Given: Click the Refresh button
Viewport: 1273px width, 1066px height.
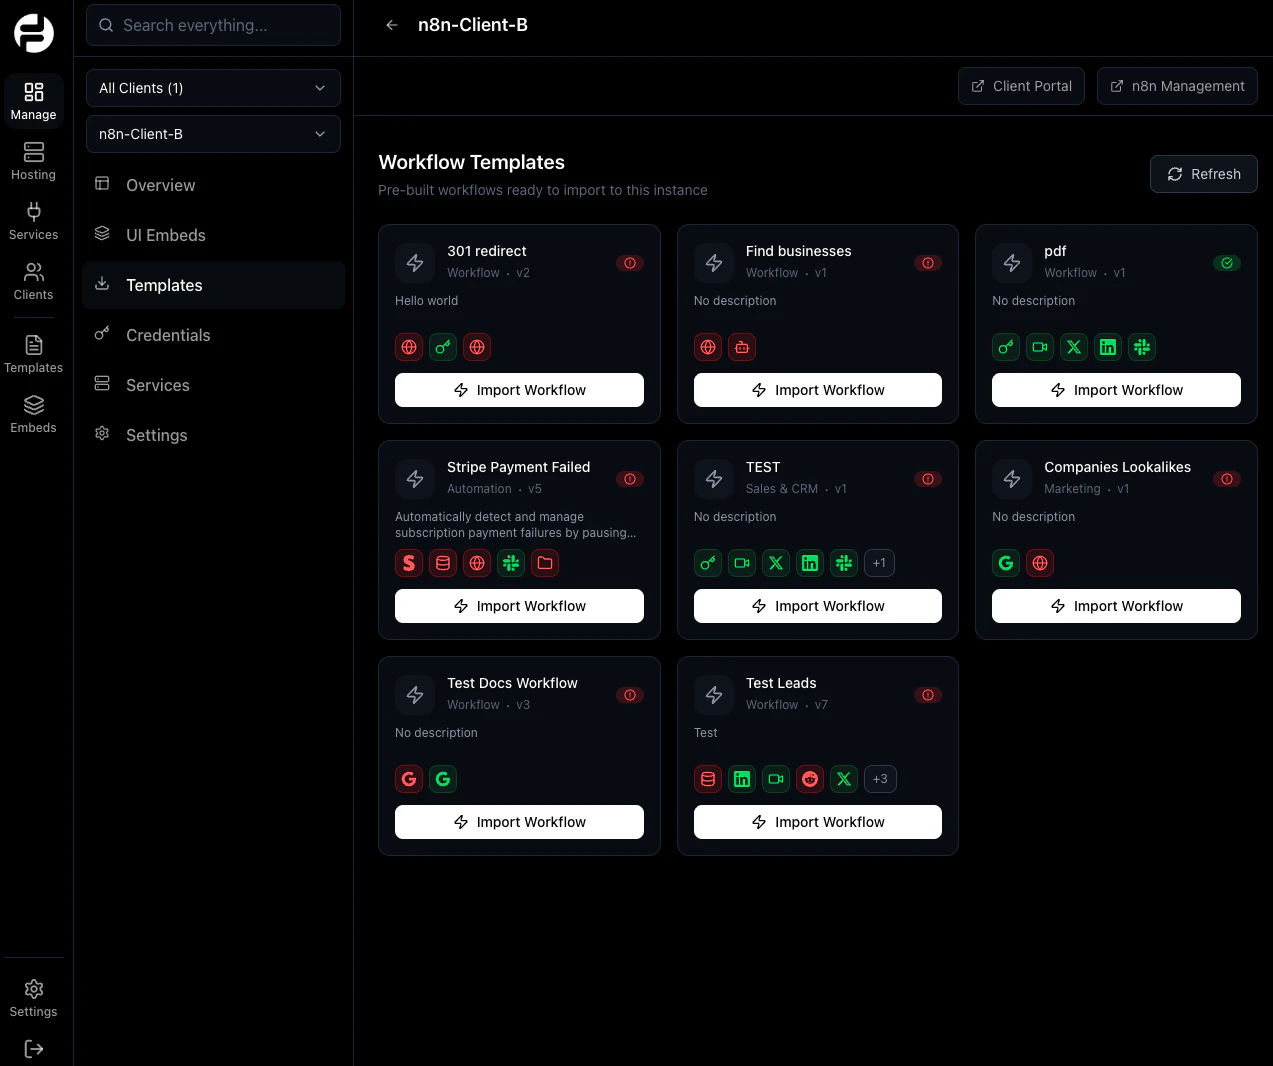Looking at the screenshot, I should tap(1204, 174).
